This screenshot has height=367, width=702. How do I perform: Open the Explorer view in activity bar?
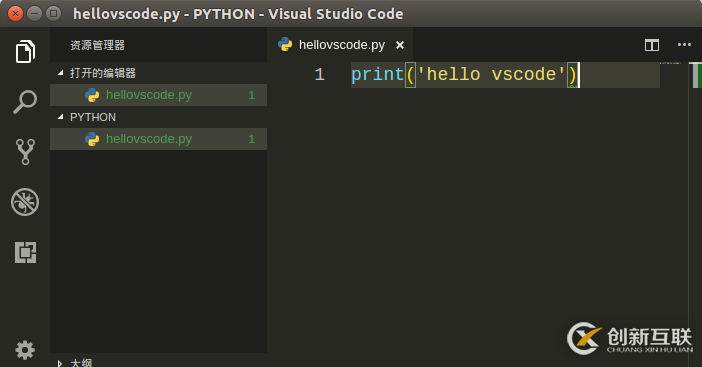click(x=25, y=51)
